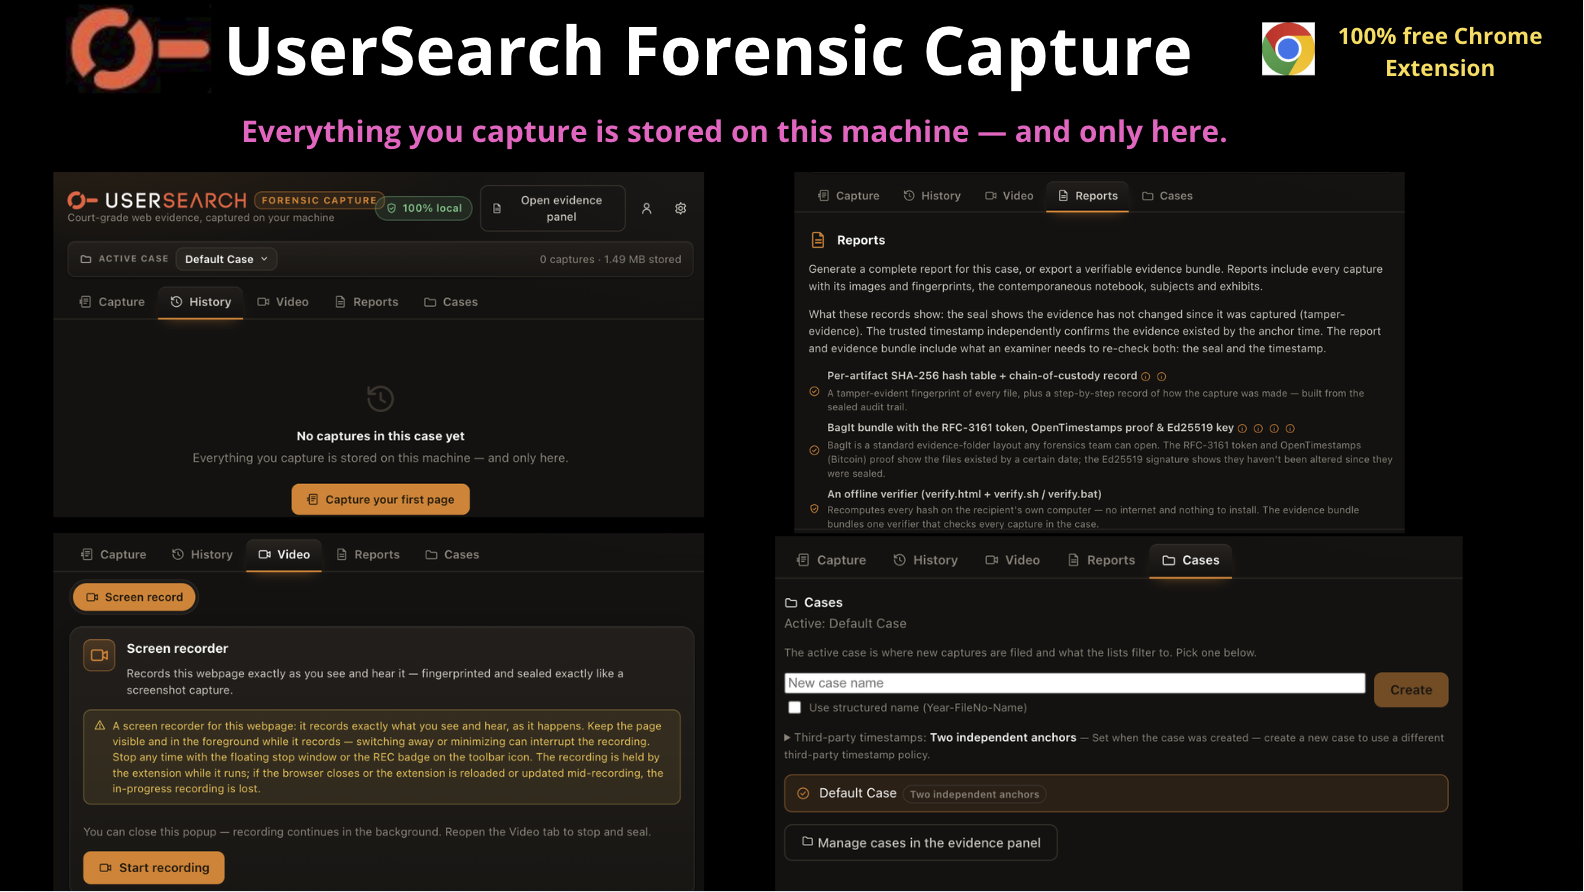Focus the New case name input field
This screenshot has width=1584, height=892.
1075,683
